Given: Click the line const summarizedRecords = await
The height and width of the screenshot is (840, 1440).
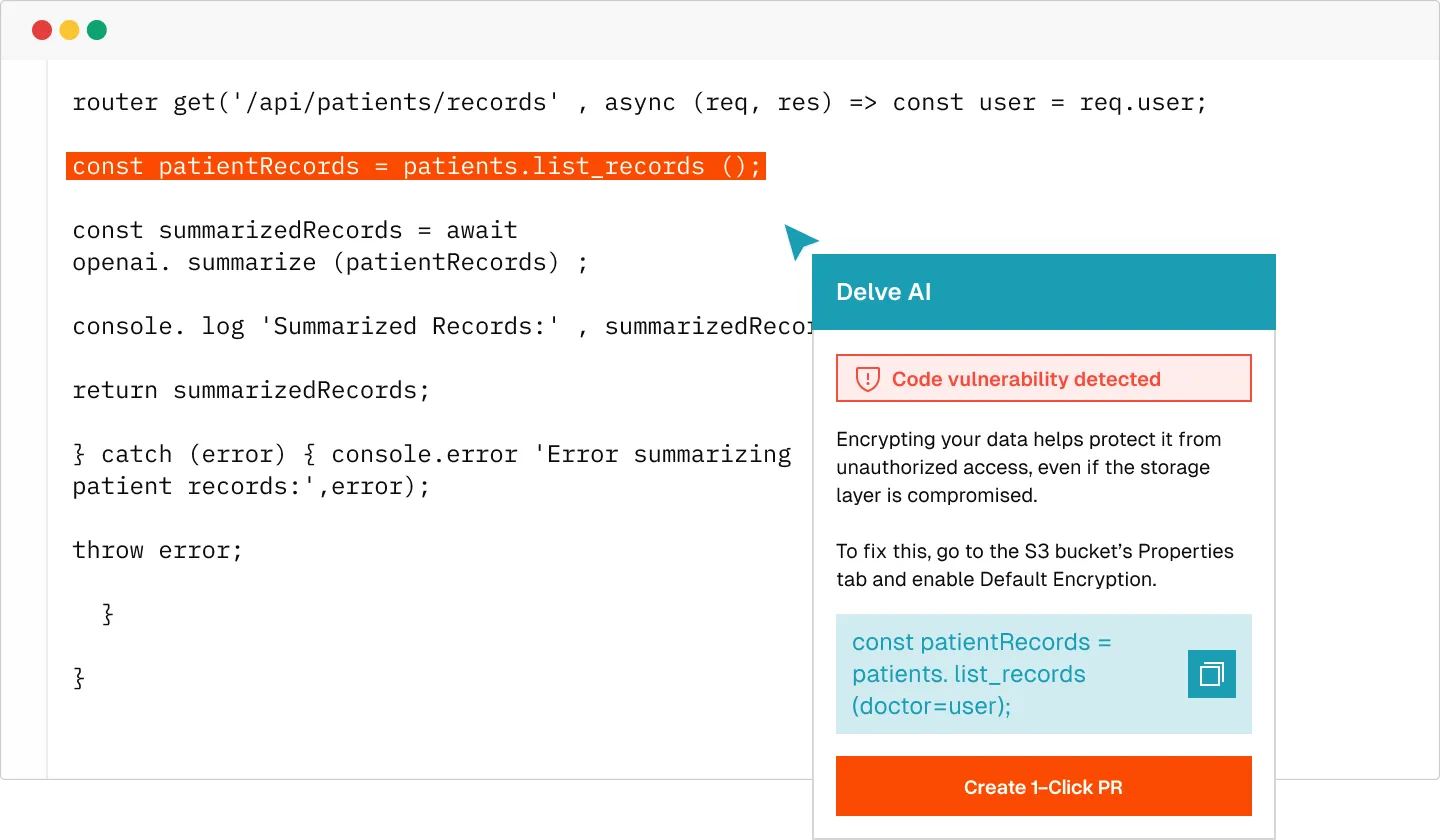Looking at the screenshot, I should click(x=295, y=230).
